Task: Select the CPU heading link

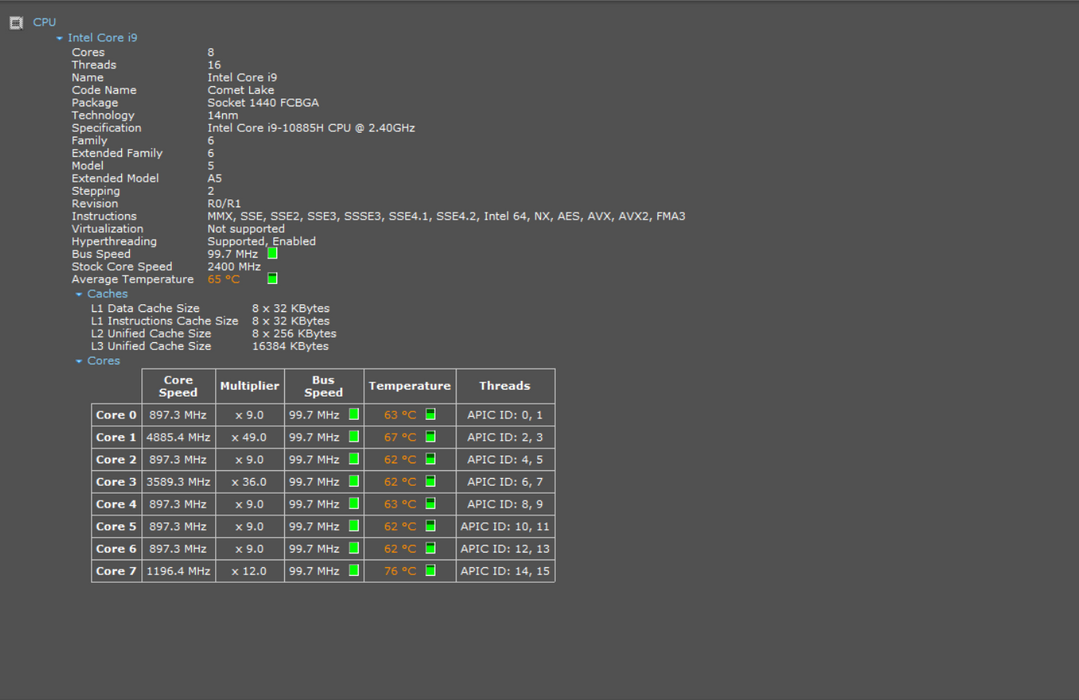Action: pos(45,23)
